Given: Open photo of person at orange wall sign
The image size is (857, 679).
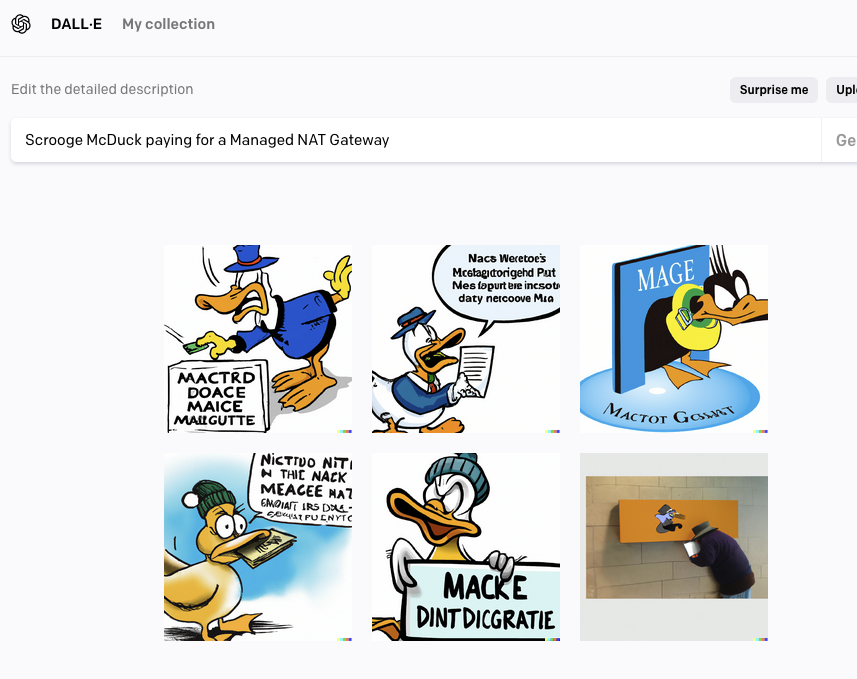Looking at the screenshot, I should 674,547.
